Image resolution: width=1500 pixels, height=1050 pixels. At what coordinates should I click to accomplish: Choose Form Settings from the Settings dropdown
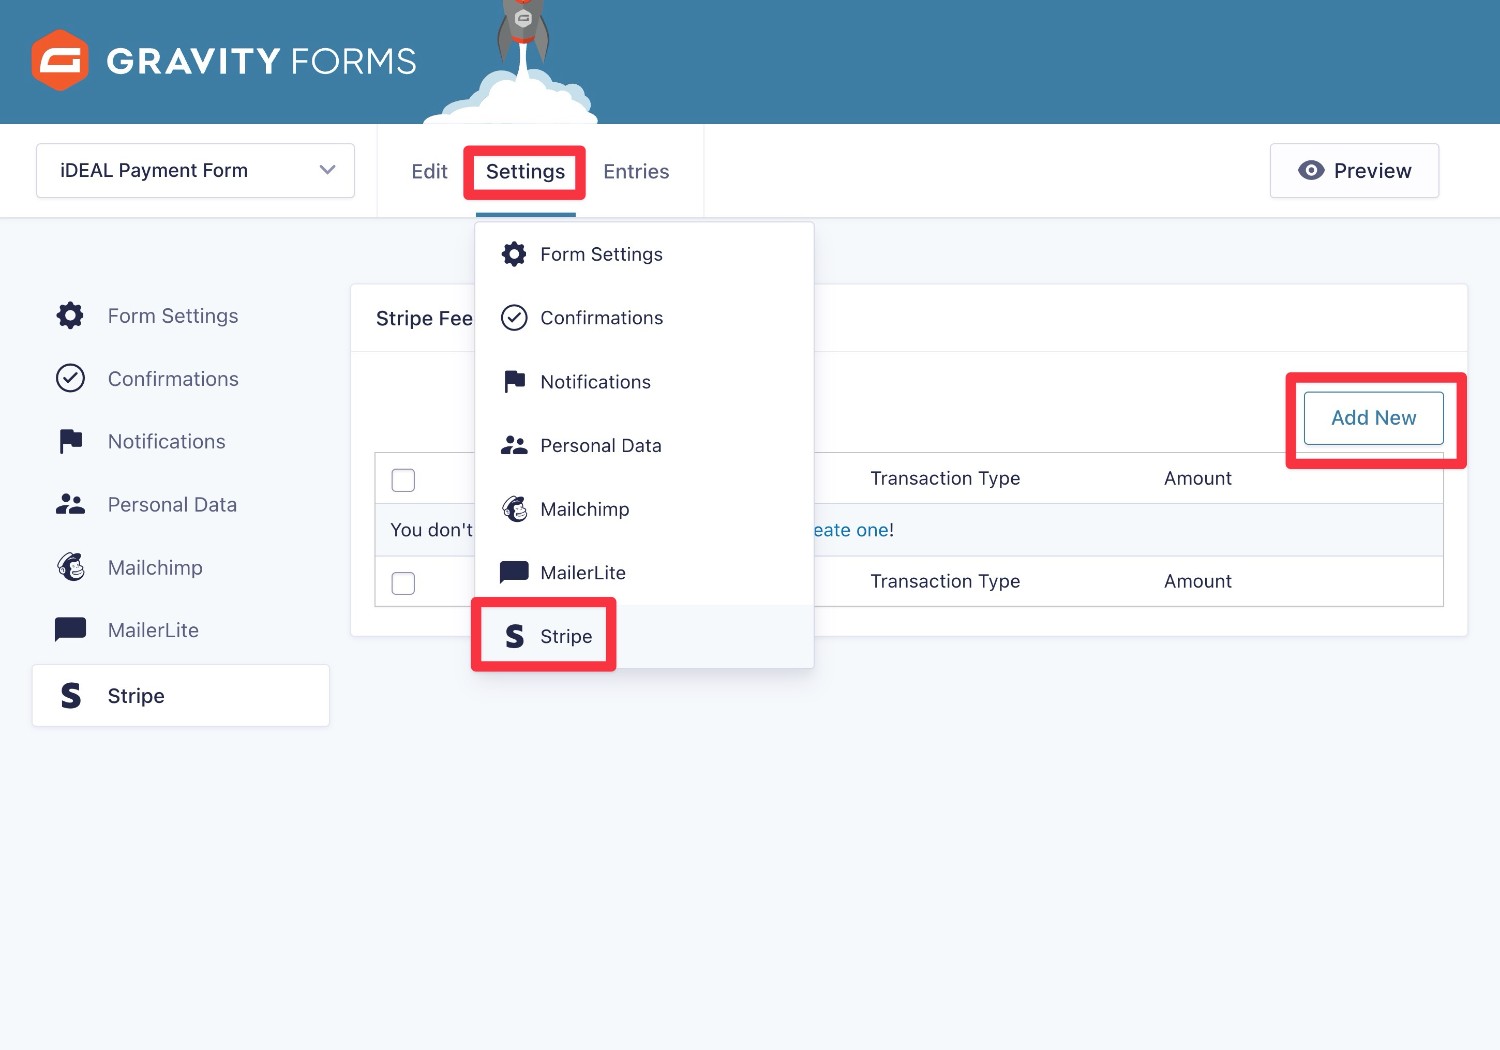coord(644,254)
